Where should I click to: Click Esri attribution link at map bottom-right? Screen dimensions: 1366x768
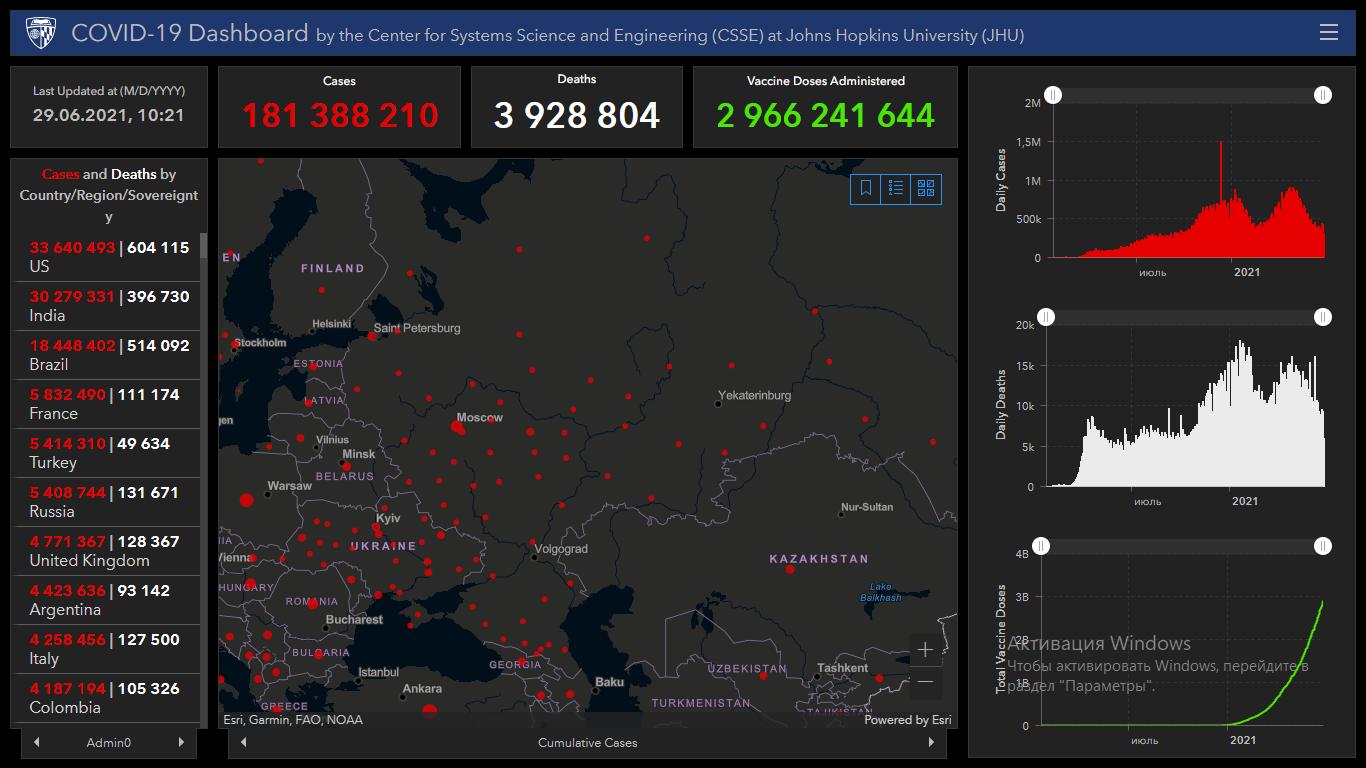[907, 720]
